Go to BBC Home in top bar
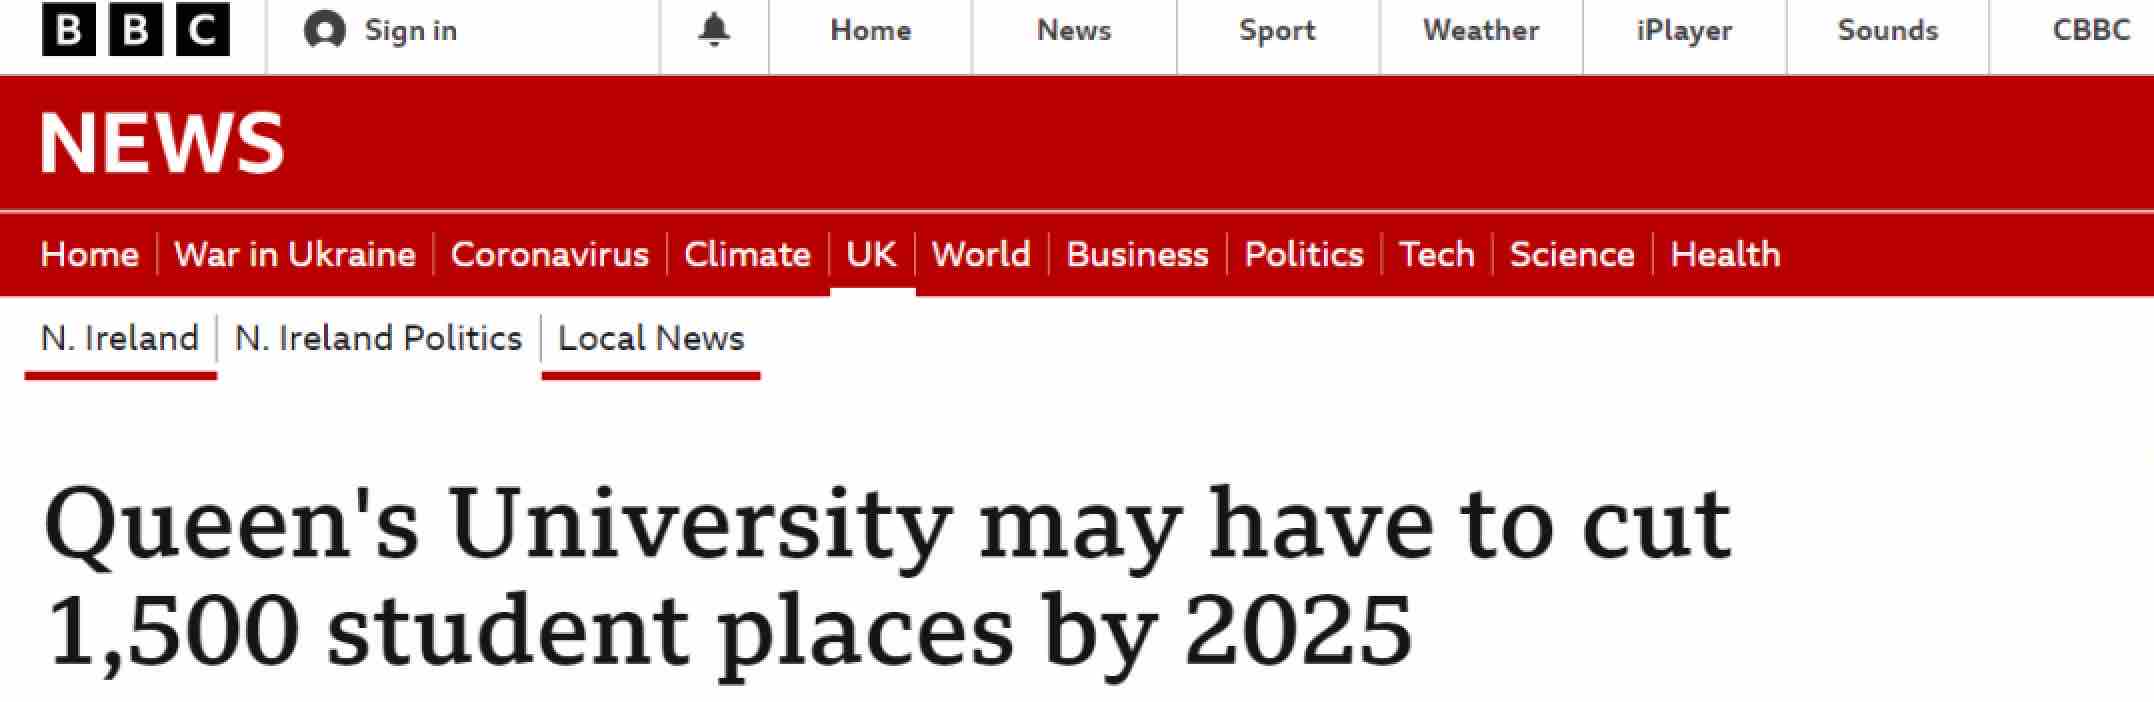The image size is (2154, 702). [870, 31]
